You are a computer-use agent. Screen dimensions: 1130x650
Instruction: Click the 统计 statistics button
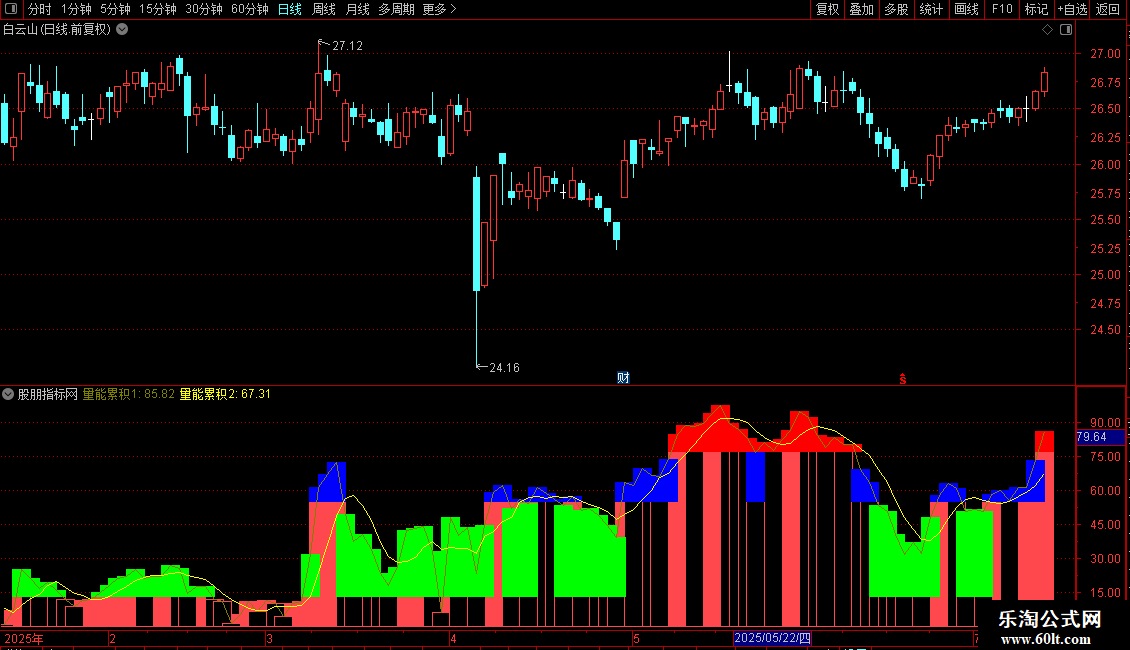pyautogui.click(x=930, y=9)
